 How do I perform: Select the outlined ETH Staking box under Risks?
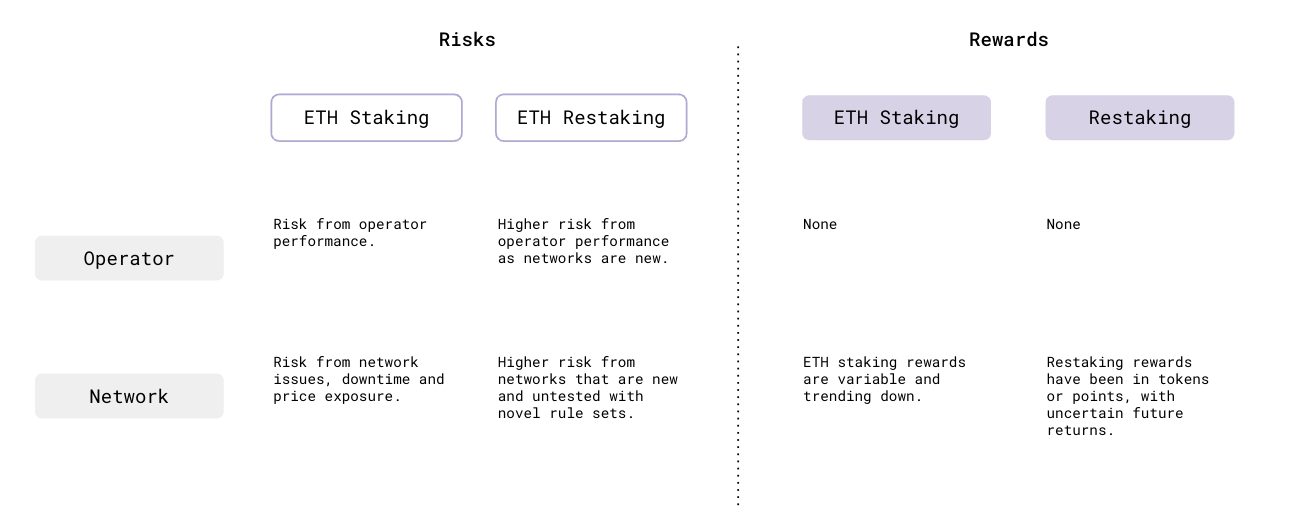[366, 118]
